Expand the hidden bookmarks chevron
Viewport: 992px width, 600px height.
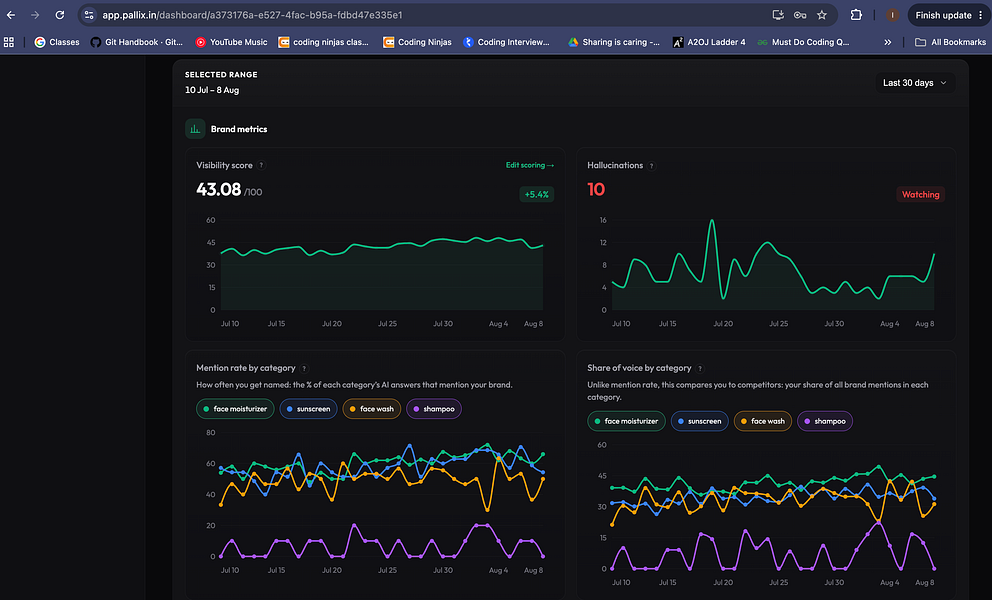click(x=888, y=42)
